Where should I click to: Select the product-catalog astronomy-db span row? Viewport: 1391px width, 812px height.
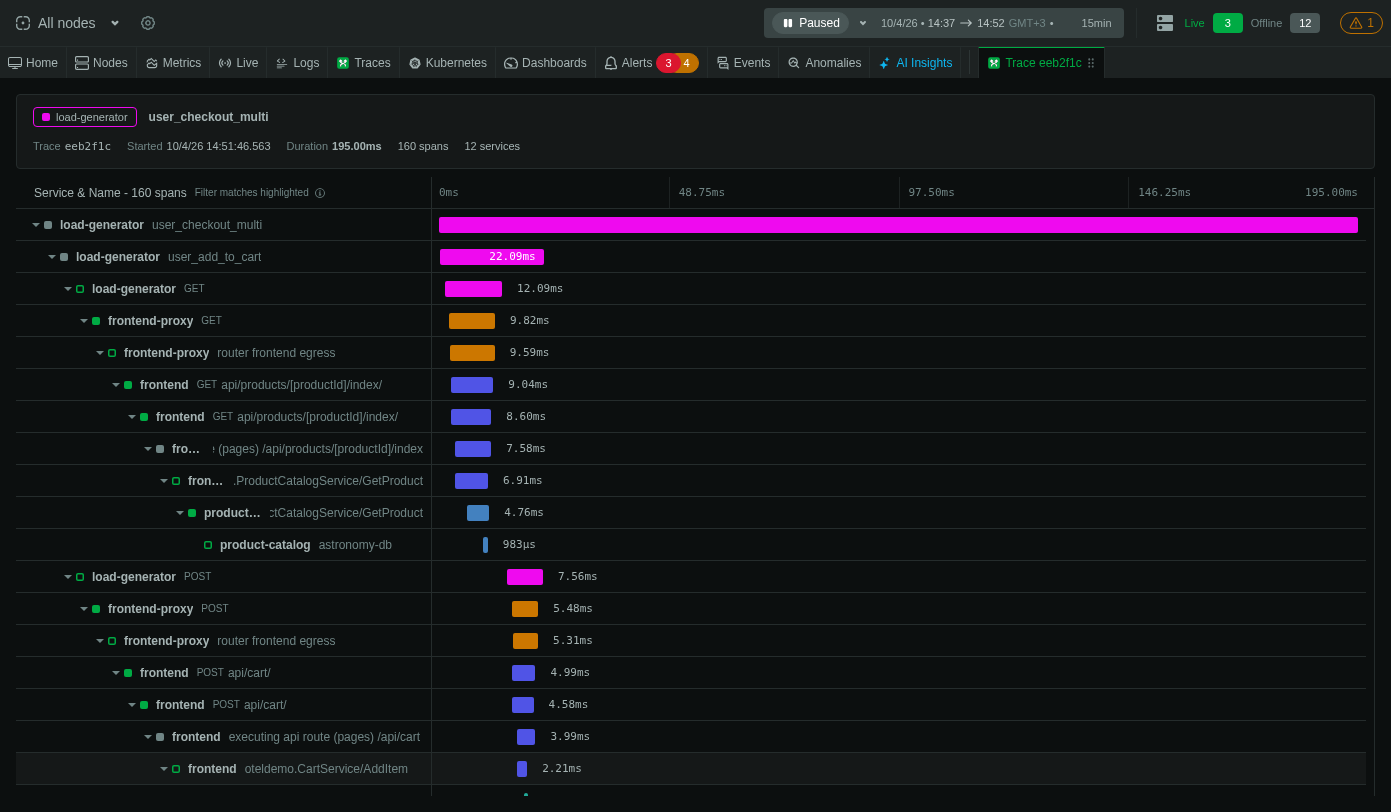click(691, 545)
